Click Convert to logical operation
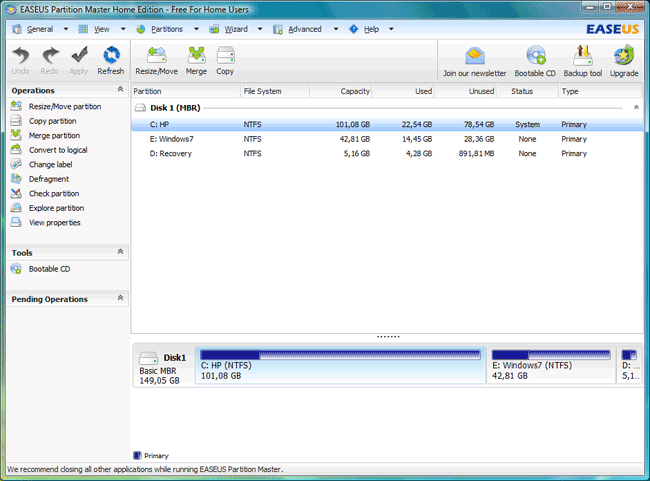The image size is (650, 481). click(58, 150)
